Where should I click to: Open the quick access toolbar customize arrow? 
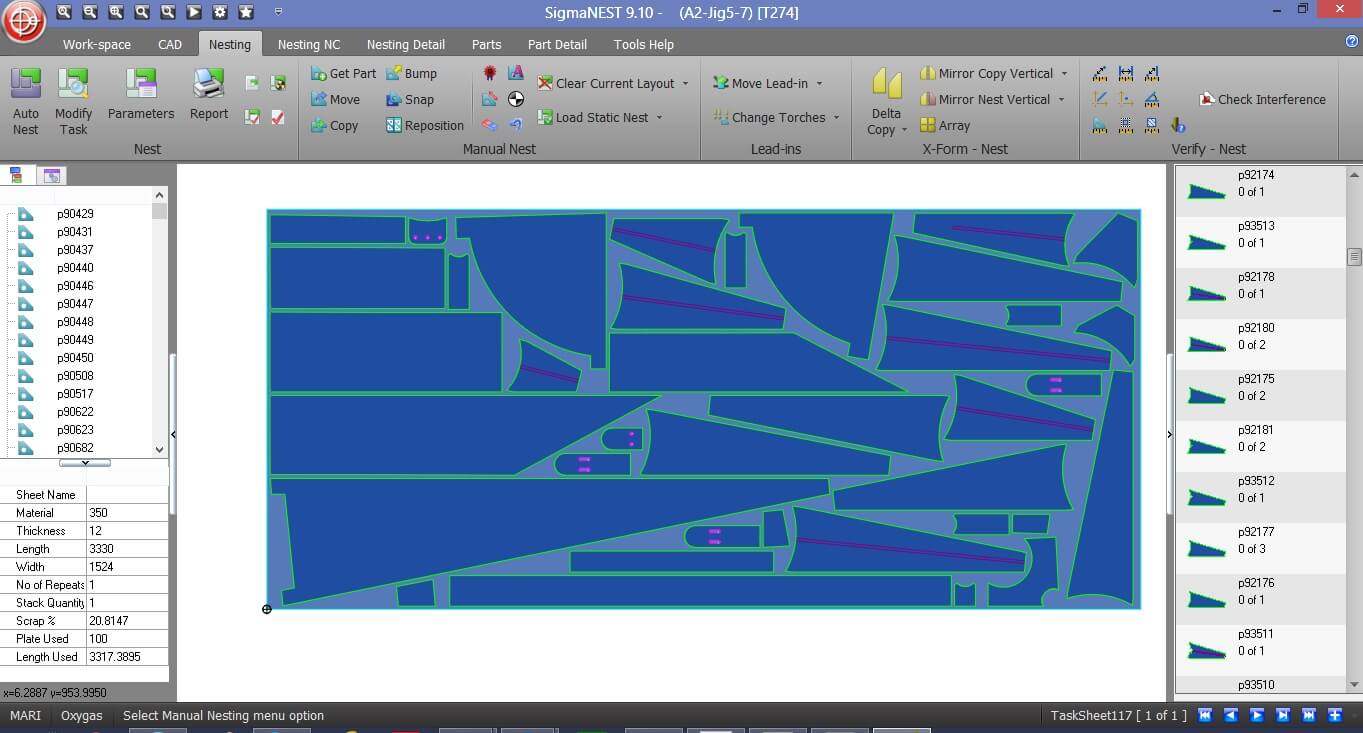tap(278, 12)
